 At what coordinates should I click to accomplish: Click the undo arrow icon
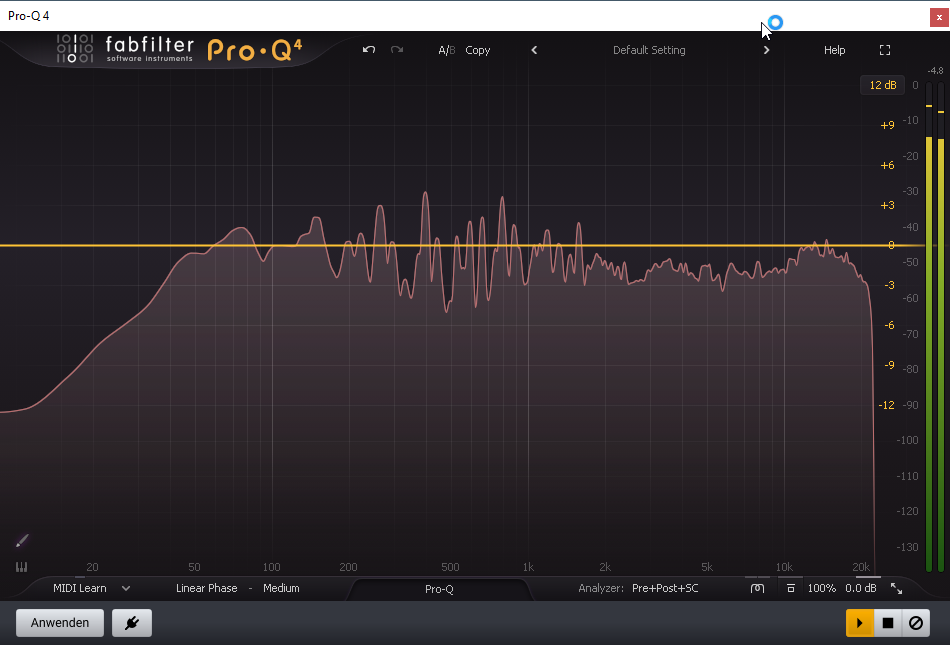click(x=369, y=50)
